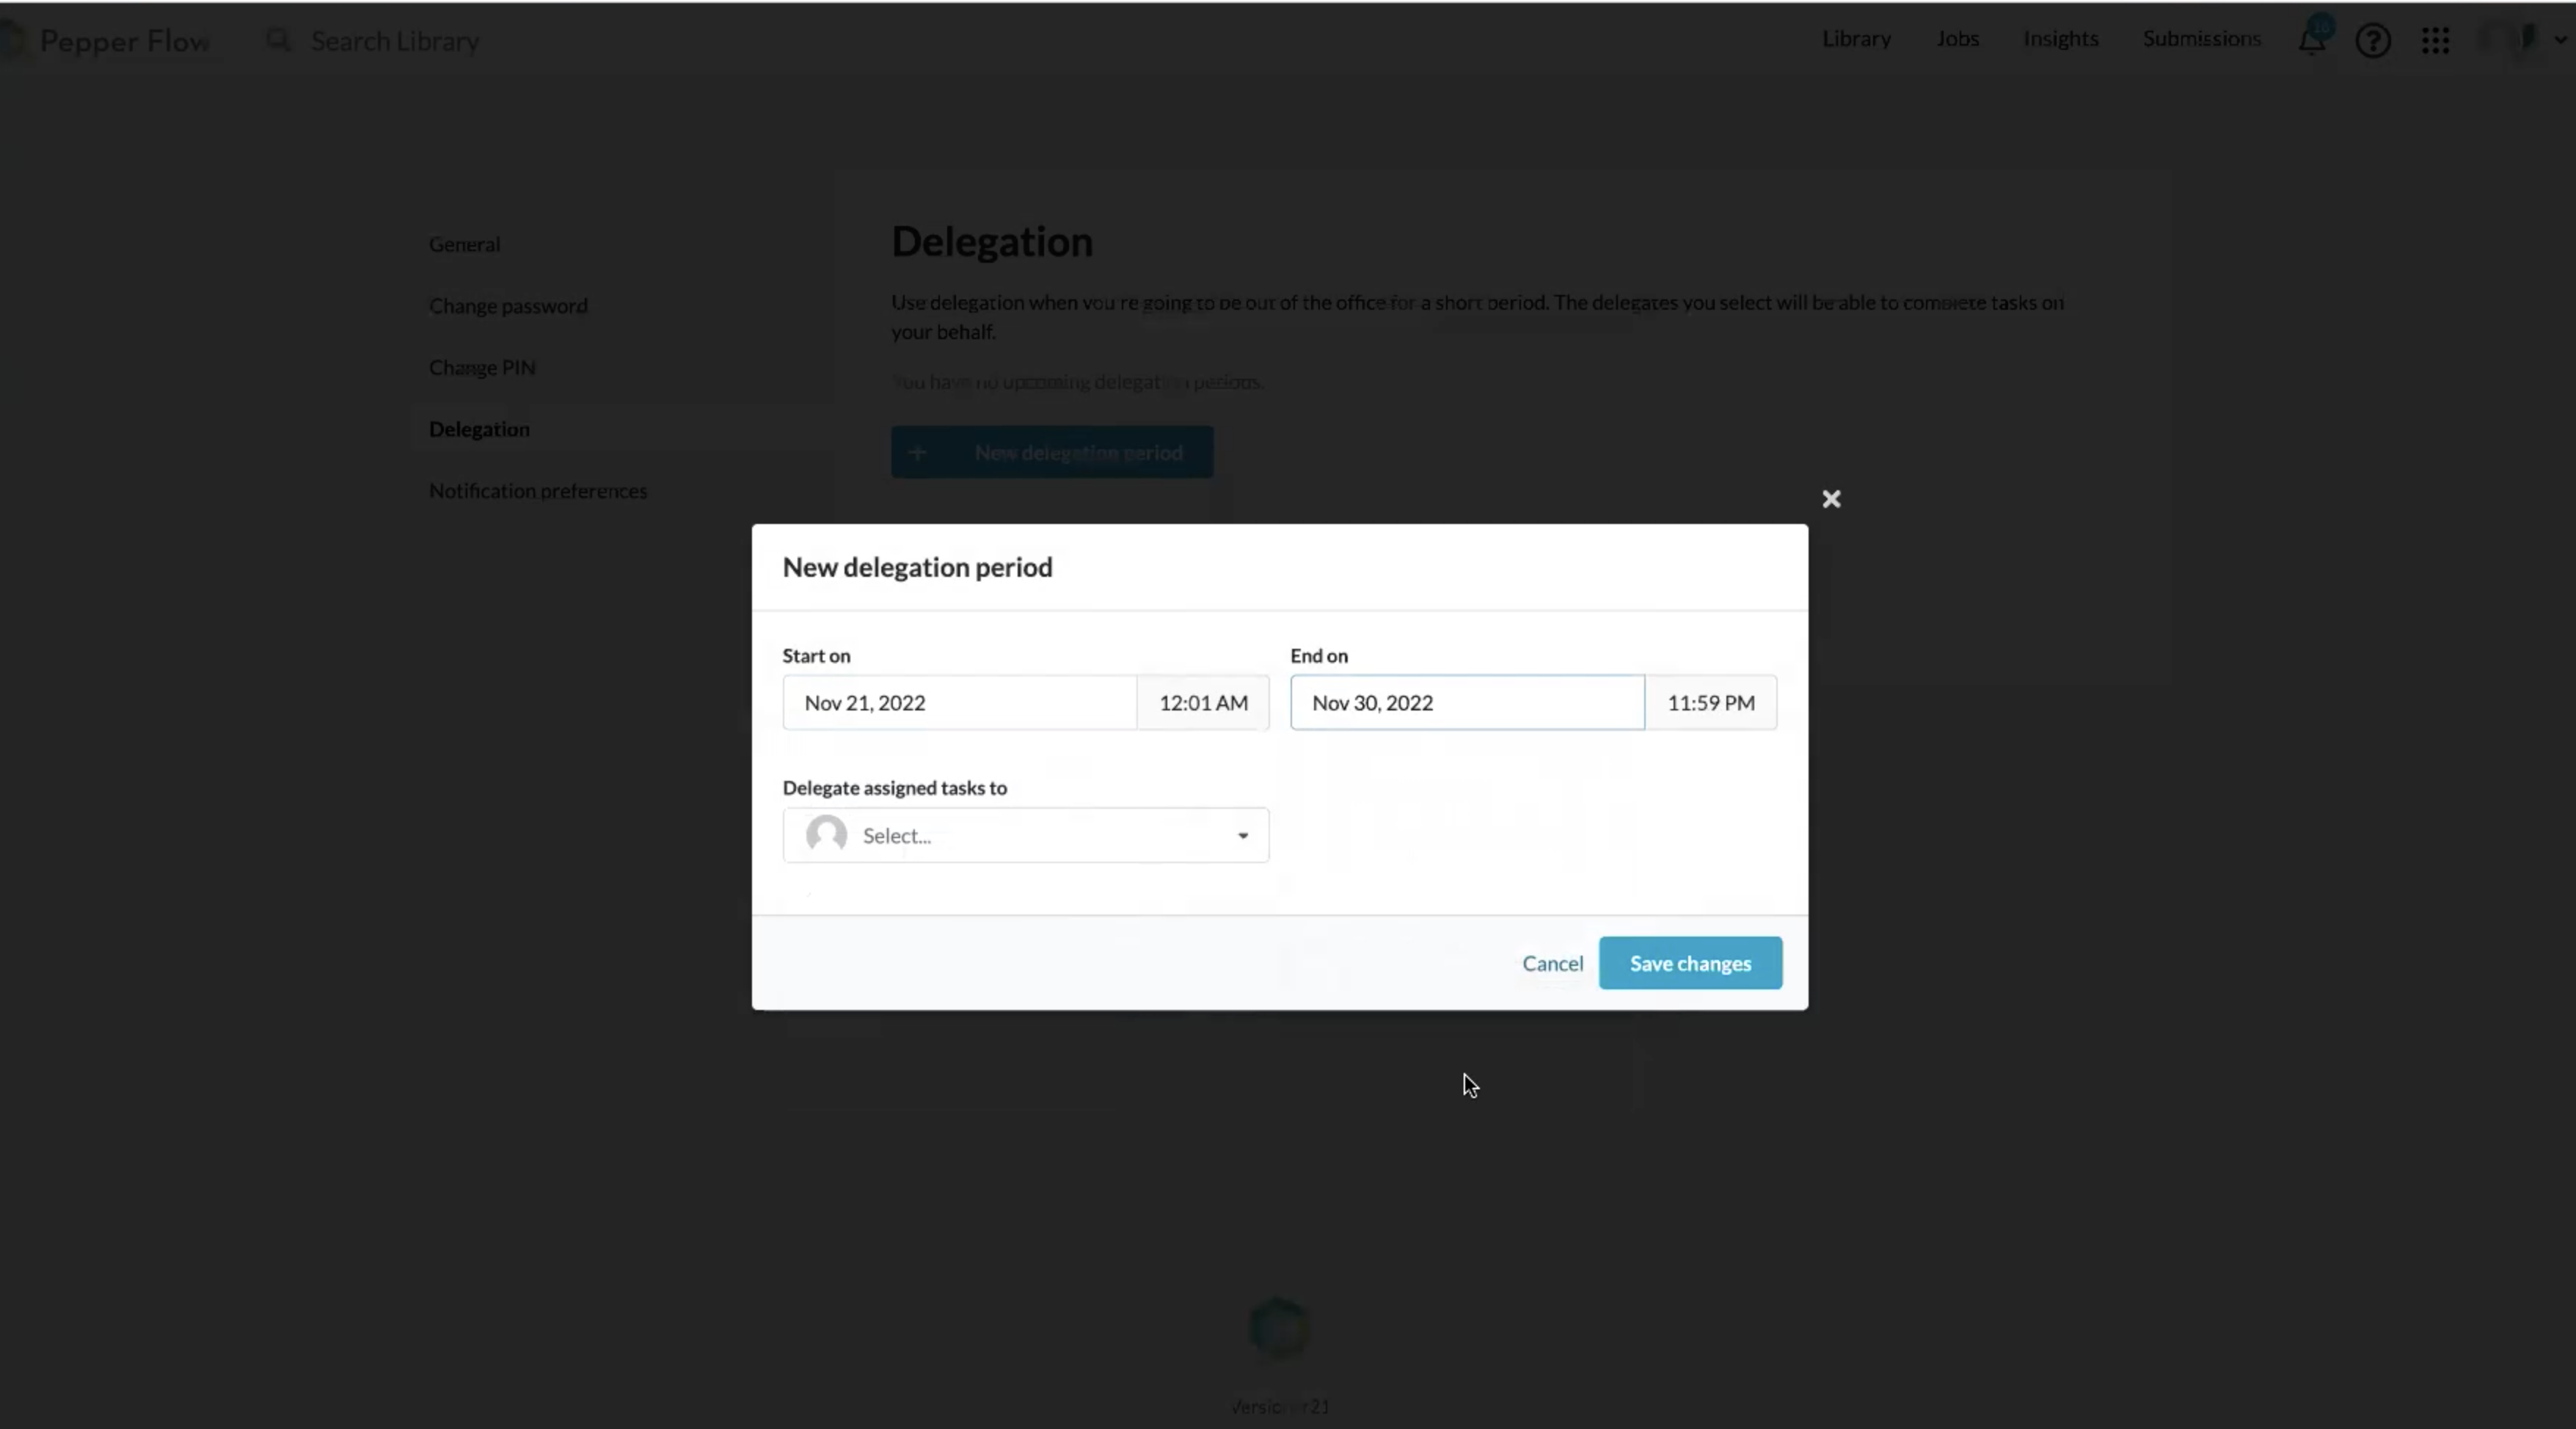Click the End on date field
The image size is (2576, 1429).
pos(1466,703)
